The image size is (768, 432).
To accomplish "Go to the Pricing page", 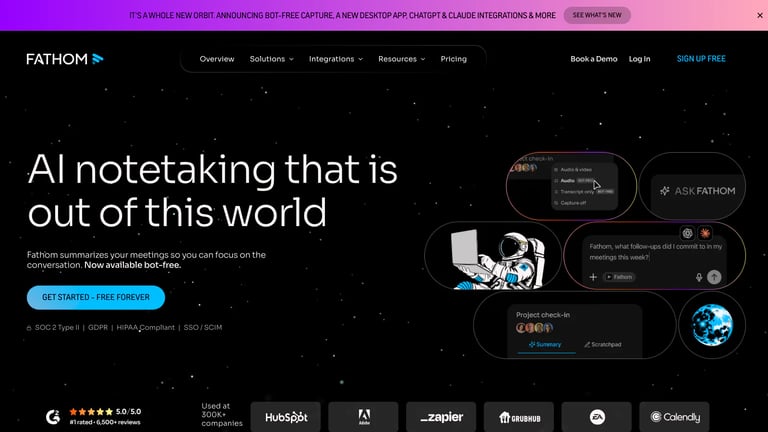I will point(454,59).
